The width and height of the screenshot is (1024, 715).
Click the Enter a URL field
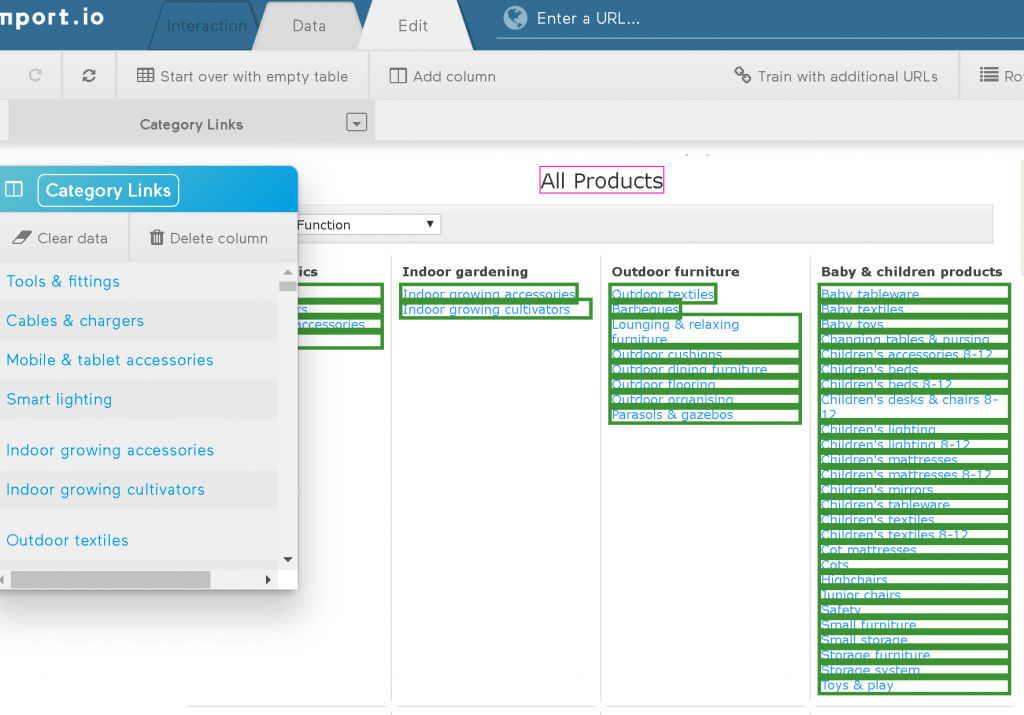point(700,18)
